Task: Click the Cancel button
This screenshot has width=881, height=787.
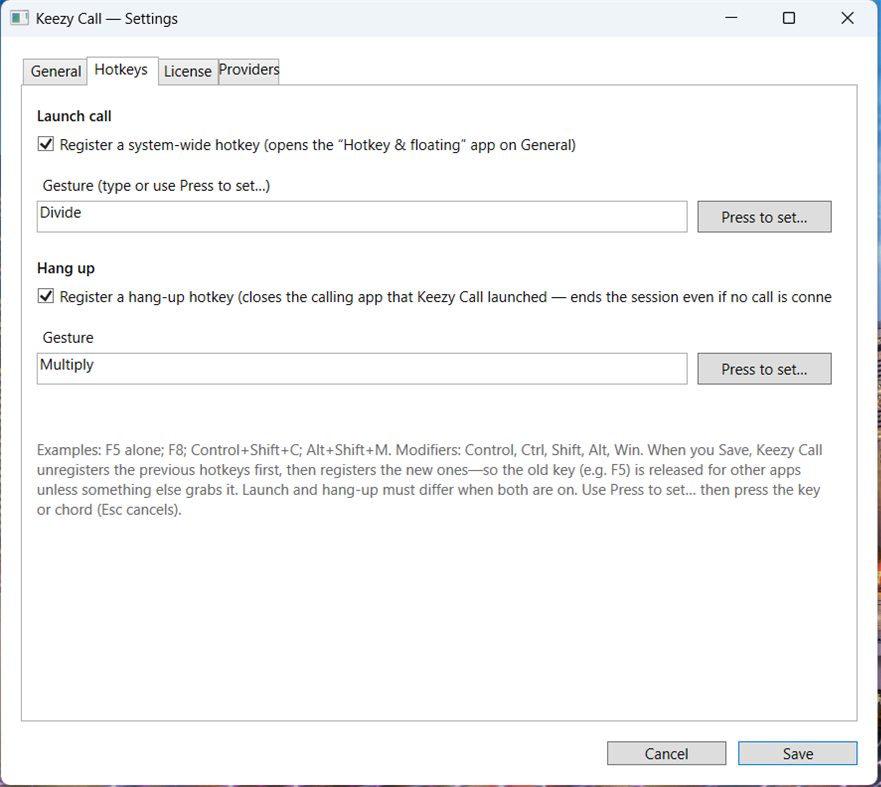Action: pos(666,753)
